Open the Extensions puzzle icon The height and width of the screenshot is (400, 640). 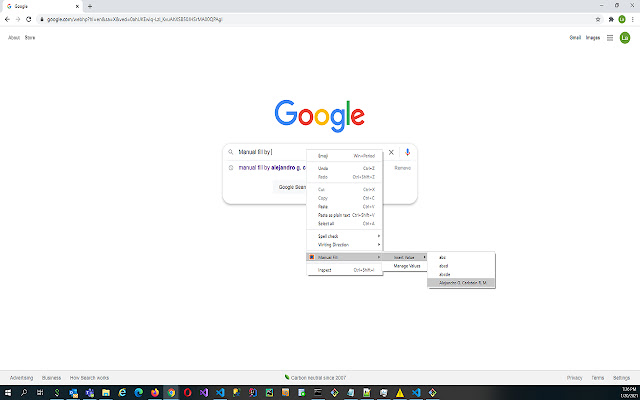point(611,19)
